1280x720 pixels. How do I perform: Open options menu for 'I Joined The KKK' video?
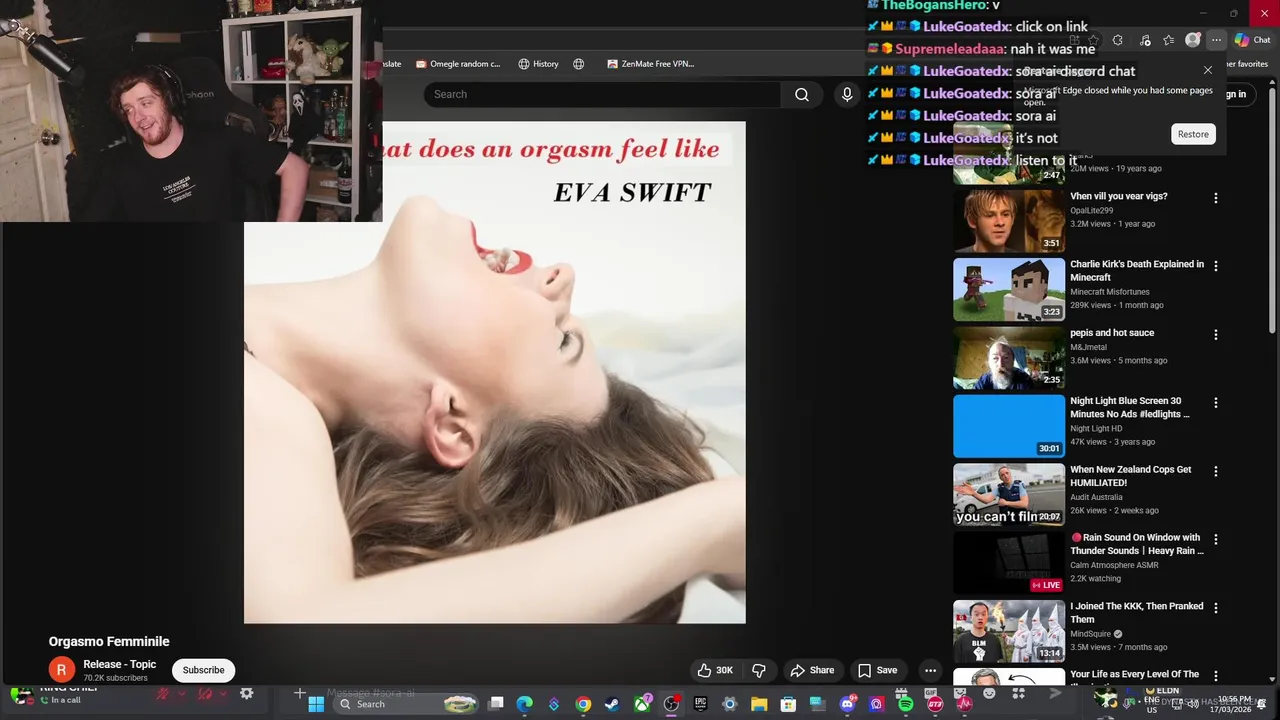point(1216,608)
